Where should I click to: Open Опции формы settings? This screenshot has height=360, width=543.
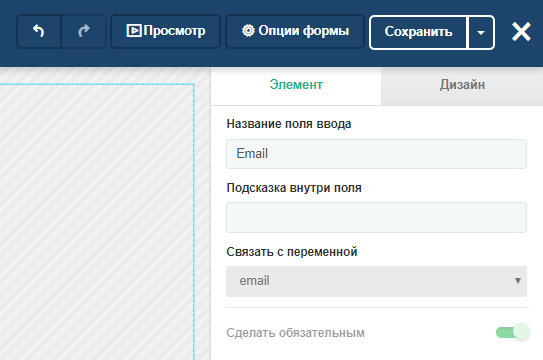coord(295,32)
